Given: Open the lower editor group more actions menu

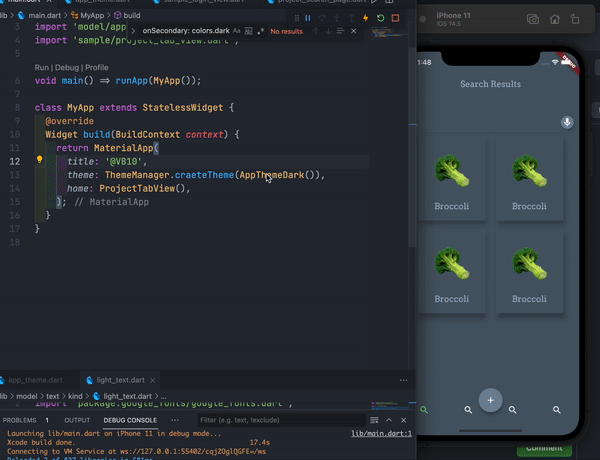Looking at the screenshot, I should [x=403, y=380].
